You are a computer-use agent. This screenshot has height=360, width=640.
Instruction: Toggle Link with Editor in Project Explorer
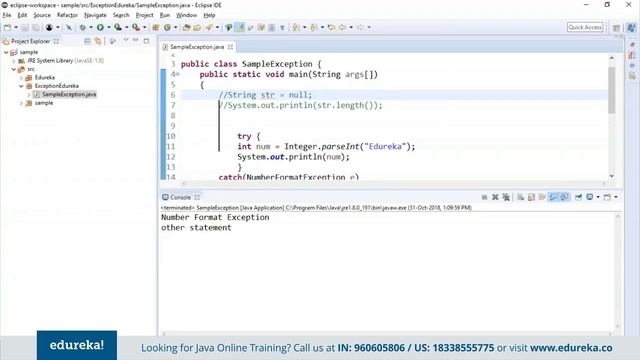point(98,41)
